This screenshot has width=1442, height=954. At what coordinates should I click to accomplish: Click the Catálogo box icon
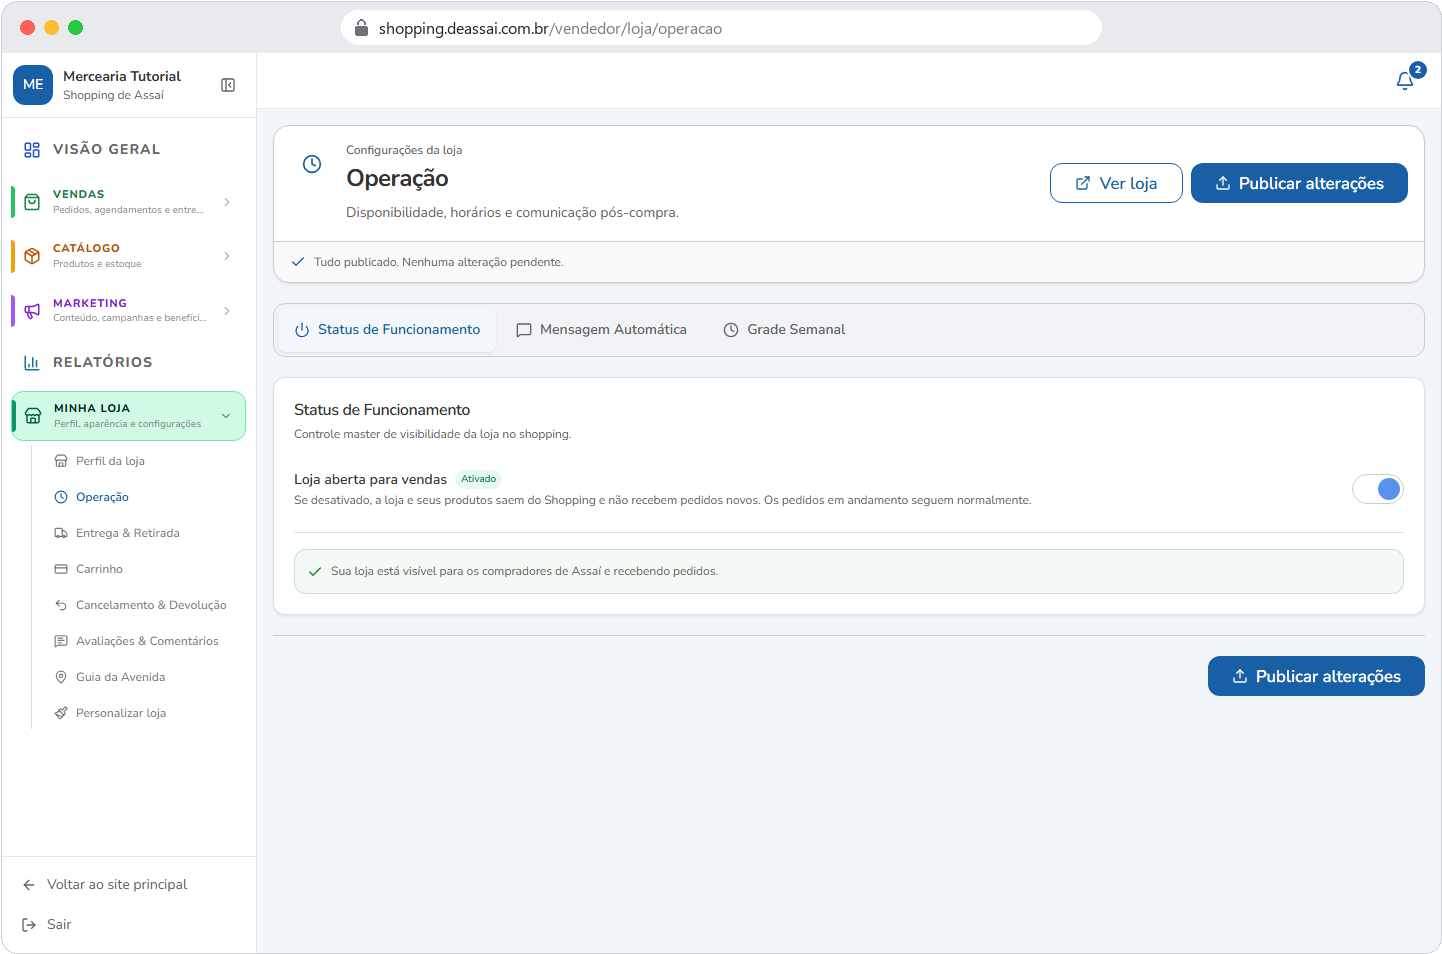coord(32,255)
